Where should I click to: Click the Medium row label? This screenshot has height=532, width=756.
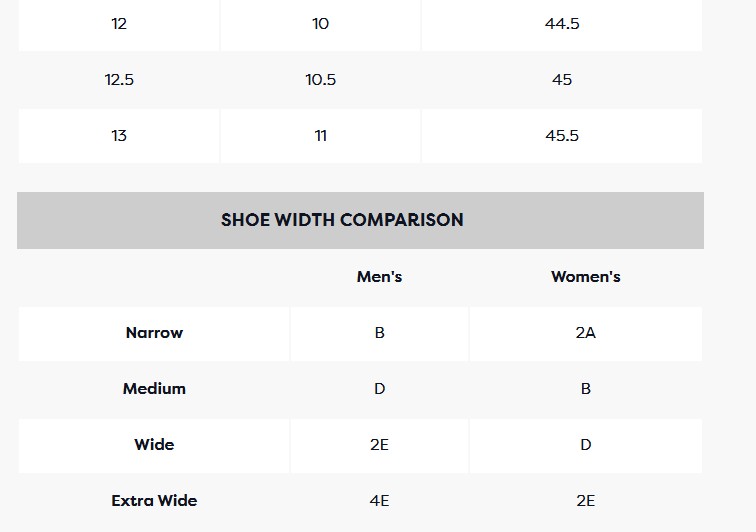154,389
